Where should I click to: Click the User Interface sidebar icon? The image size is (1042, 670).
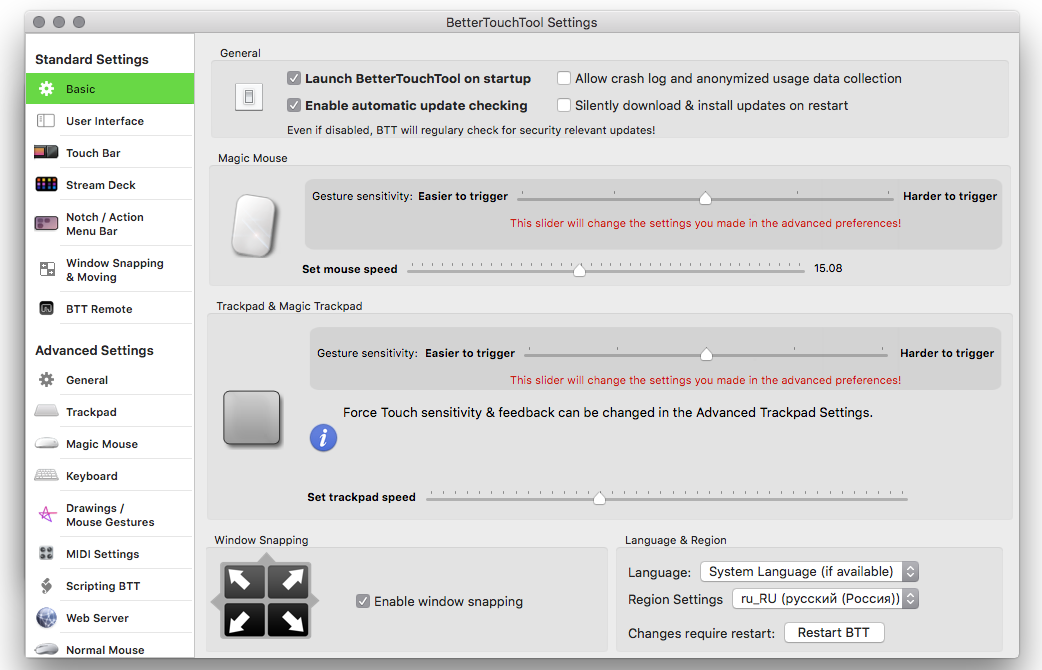coord(46,120)
